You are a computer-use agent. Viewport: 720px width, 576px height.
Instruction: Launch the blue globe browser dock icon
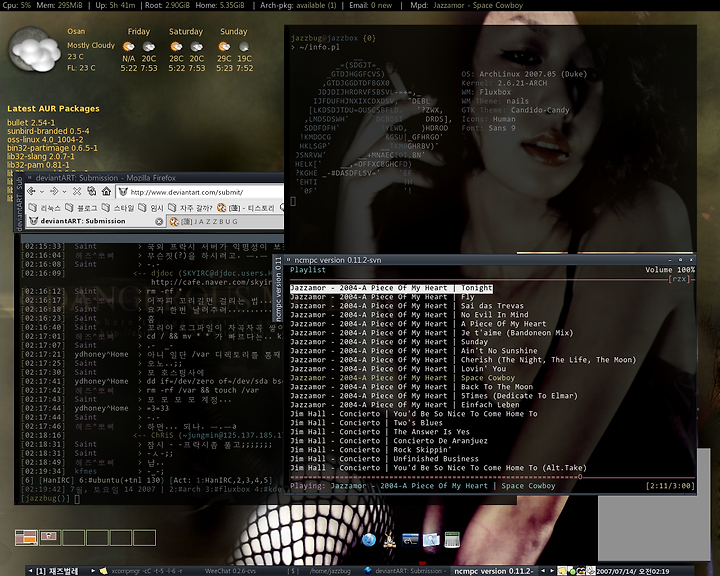(x=369, y=540)
